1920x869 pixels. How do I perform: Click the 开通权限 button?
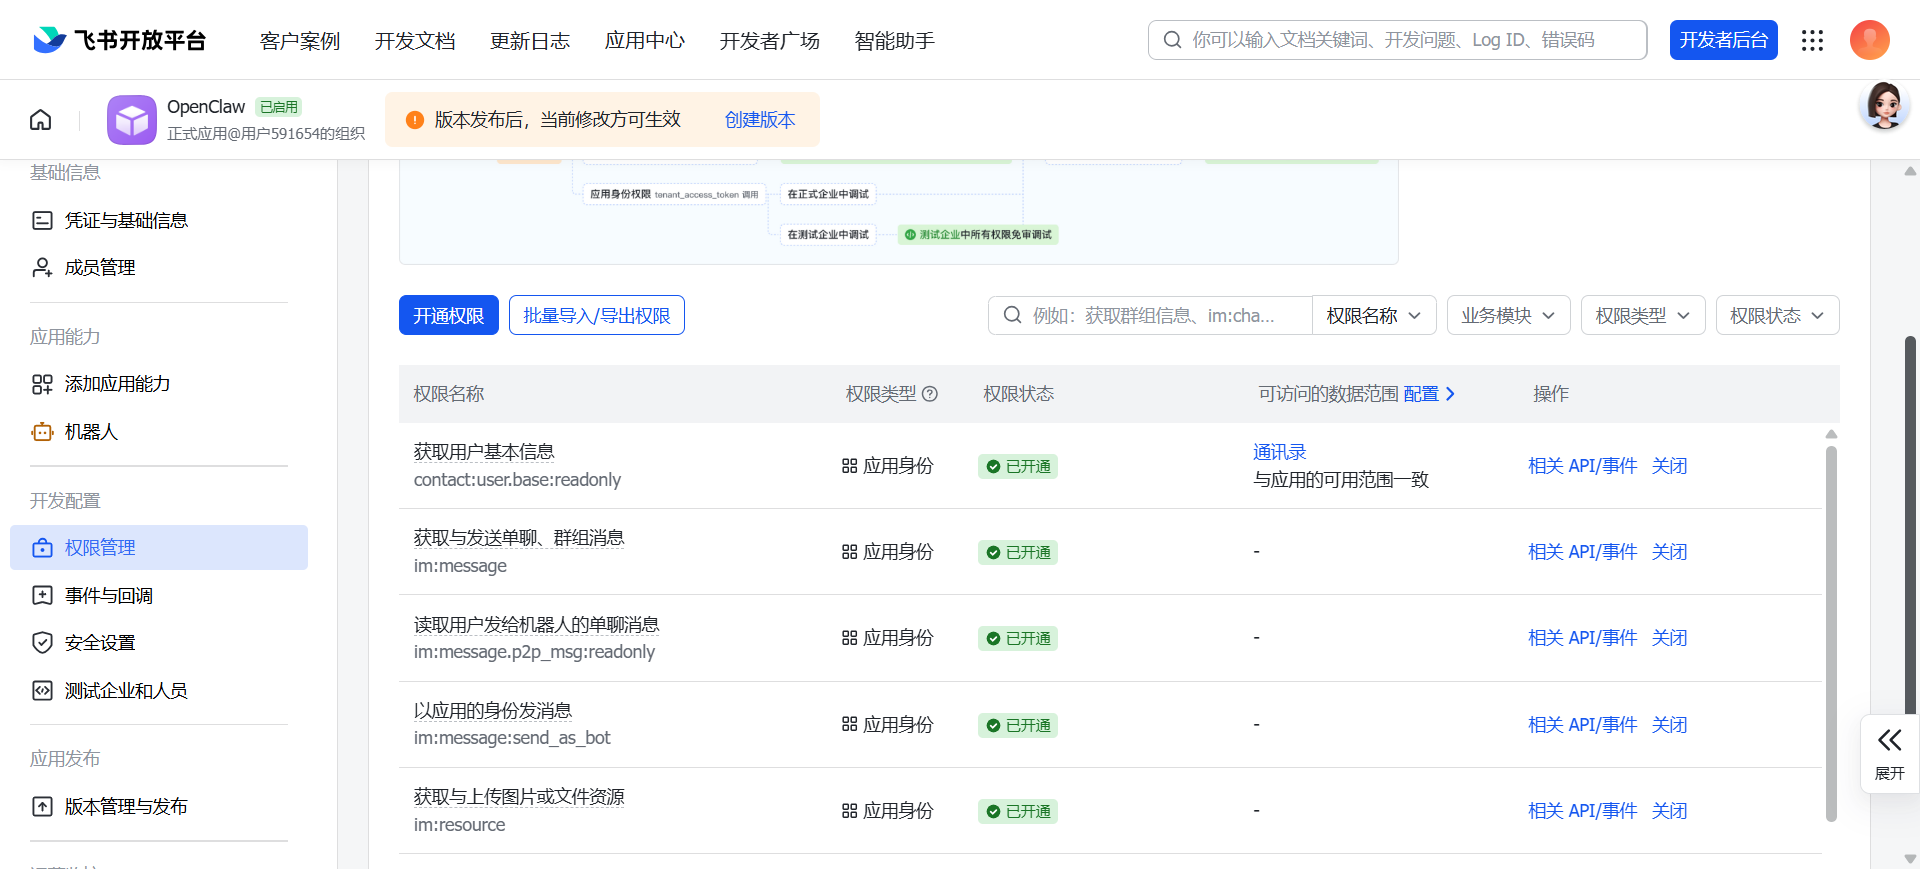[x=448, y=316]
